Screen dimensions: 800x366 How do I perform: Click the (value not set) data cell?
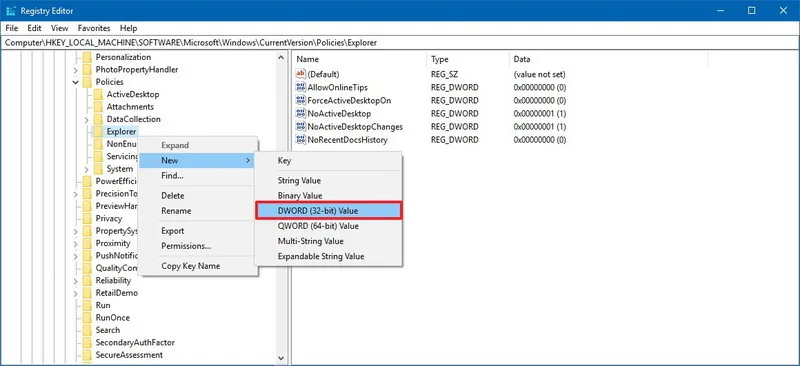[539, 74]
